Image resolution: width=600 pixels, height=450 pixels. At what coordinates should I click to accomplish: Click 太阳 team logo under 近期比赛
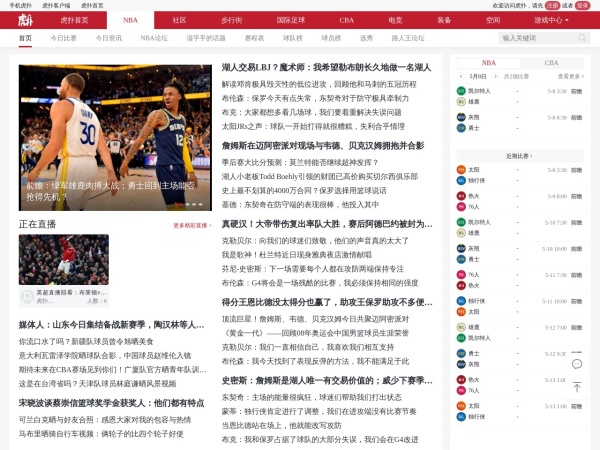click(x=461, y=170)
